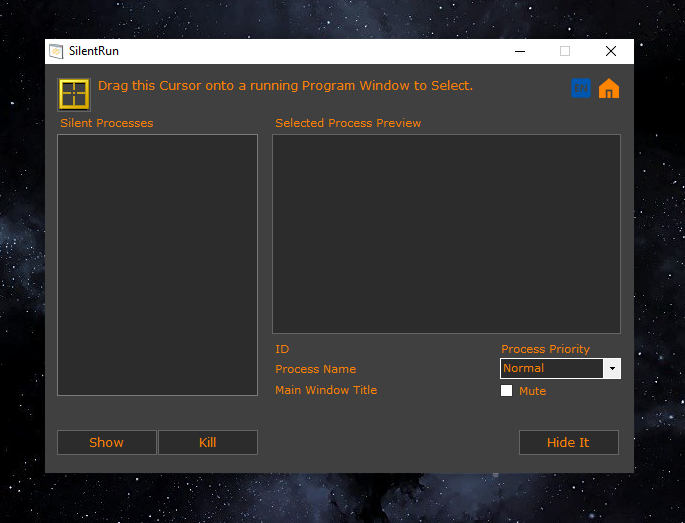The height and width of the screenshot is (523, 685).
Task: Click the ID label
Action: tap(282, 349)
